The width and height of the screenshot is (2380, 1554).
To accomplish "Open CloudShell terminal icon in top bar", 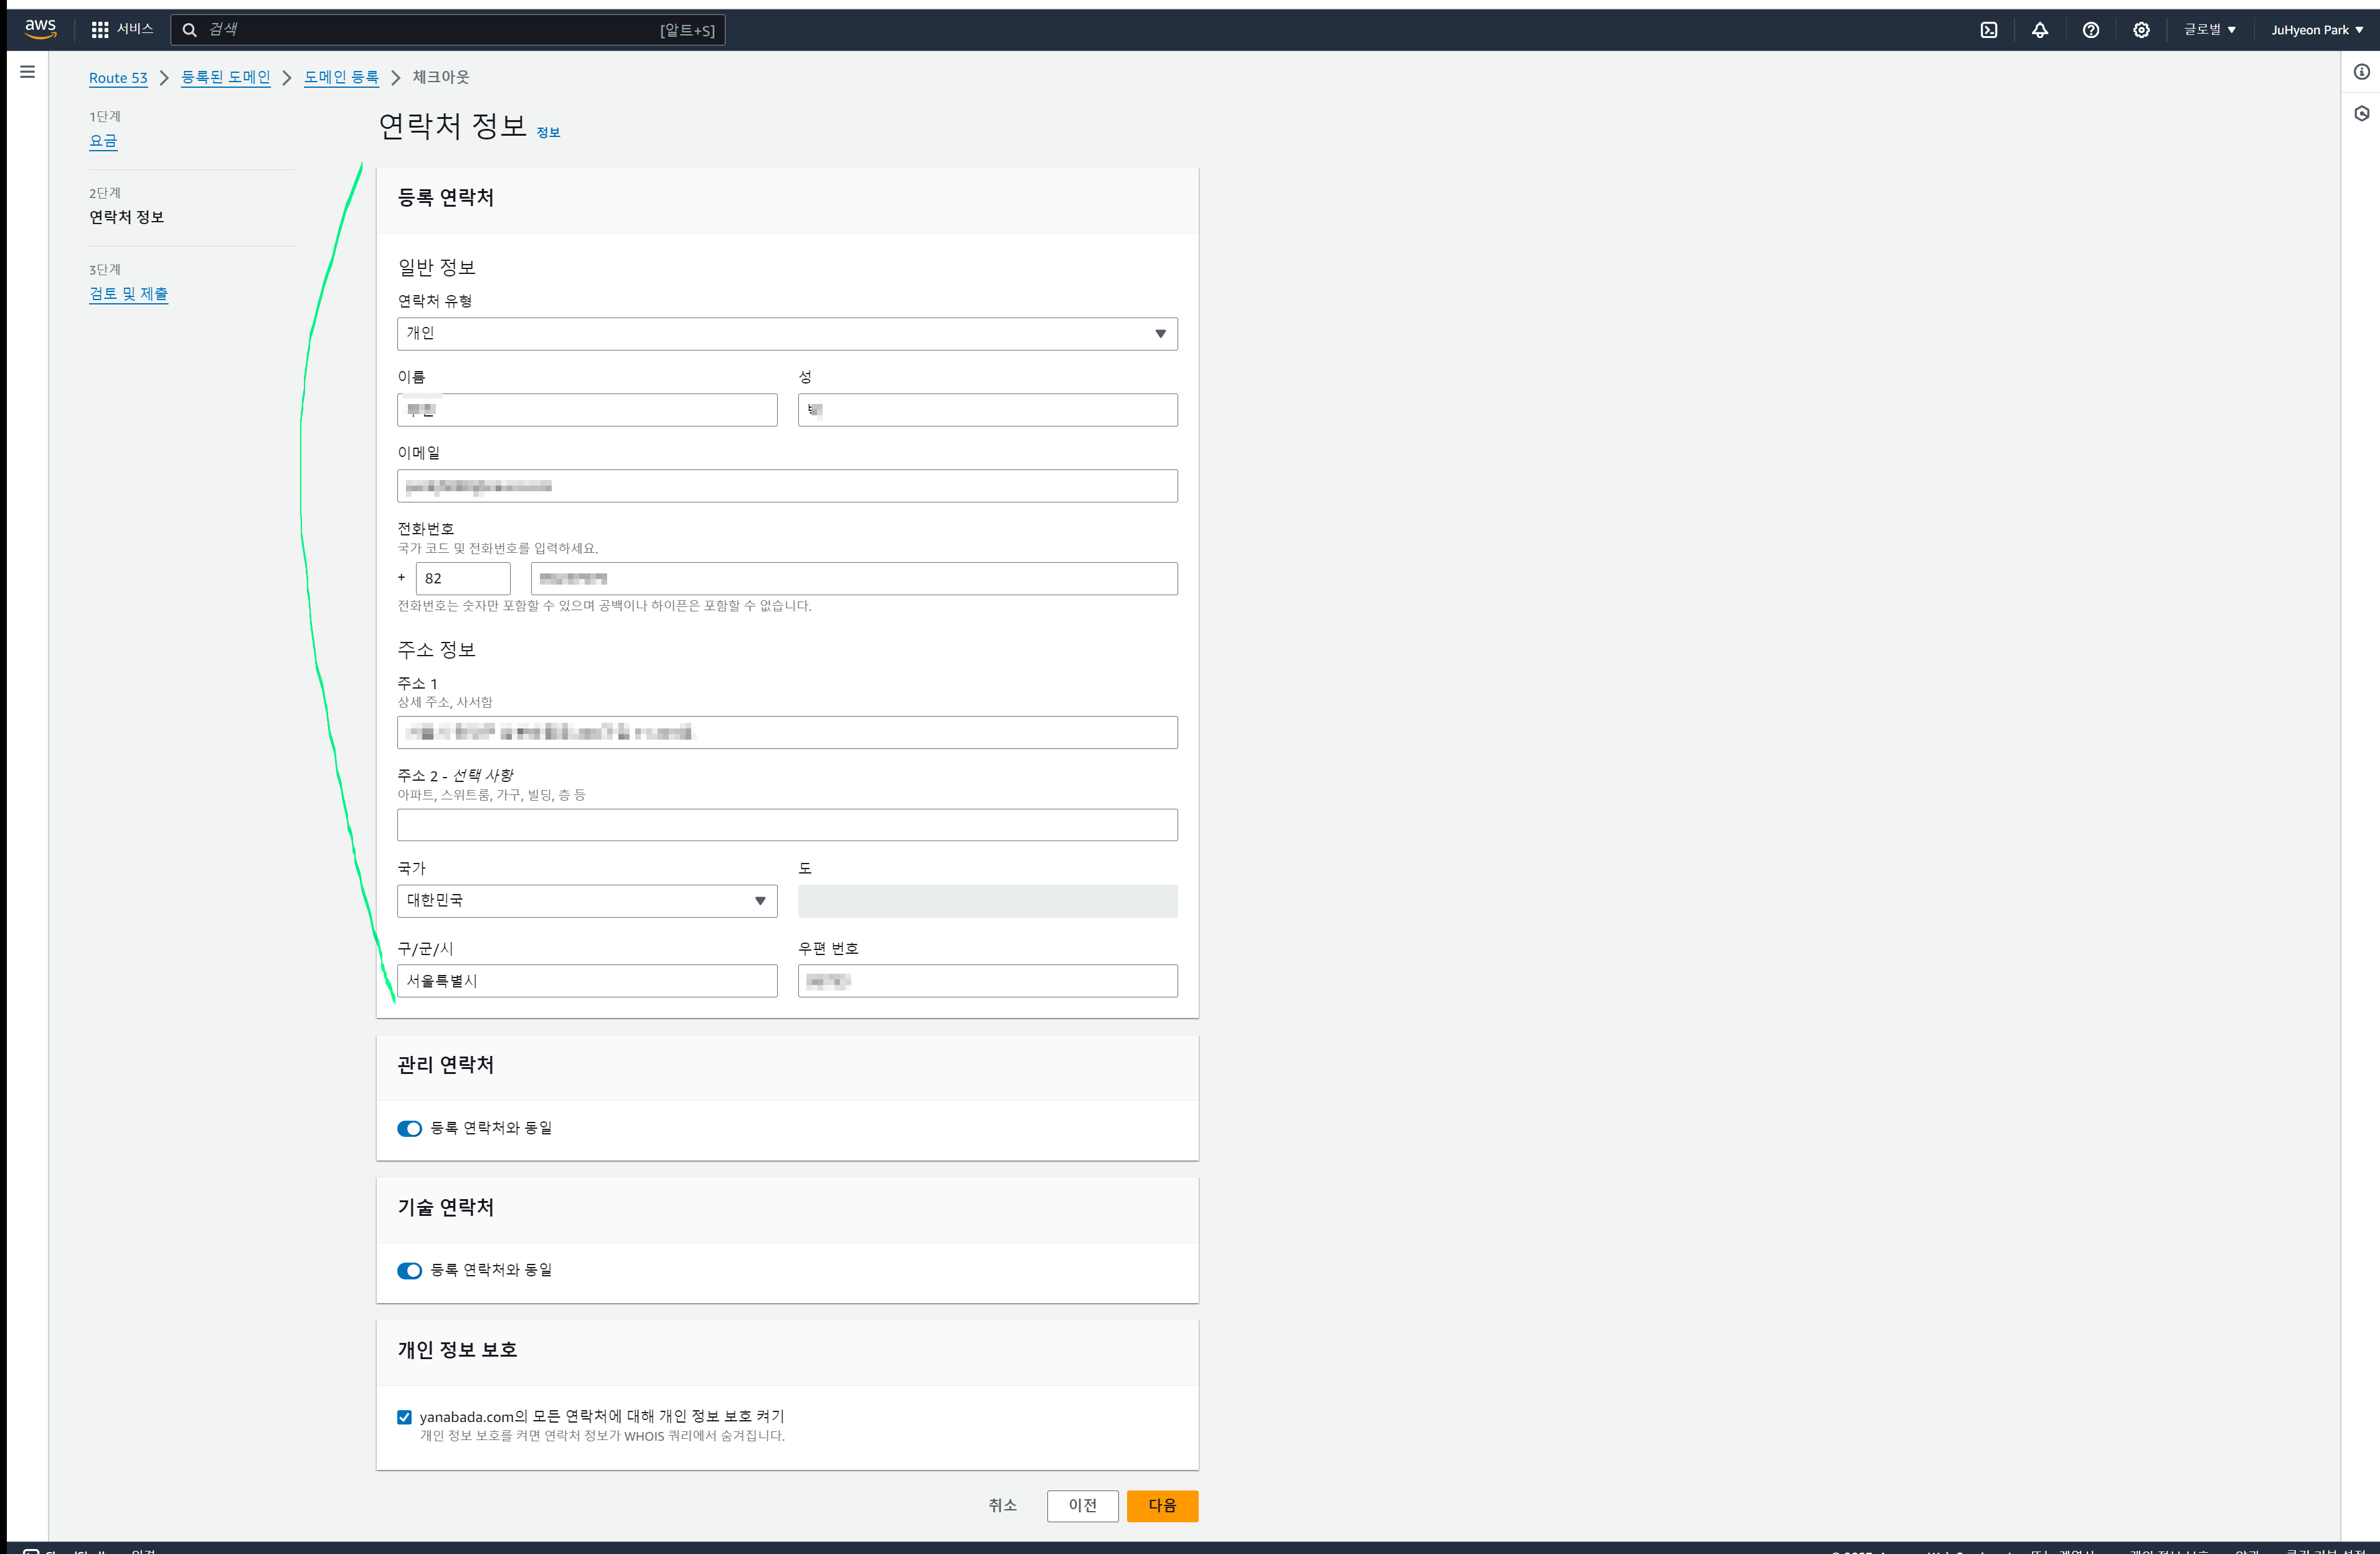I will [1989, 30].
